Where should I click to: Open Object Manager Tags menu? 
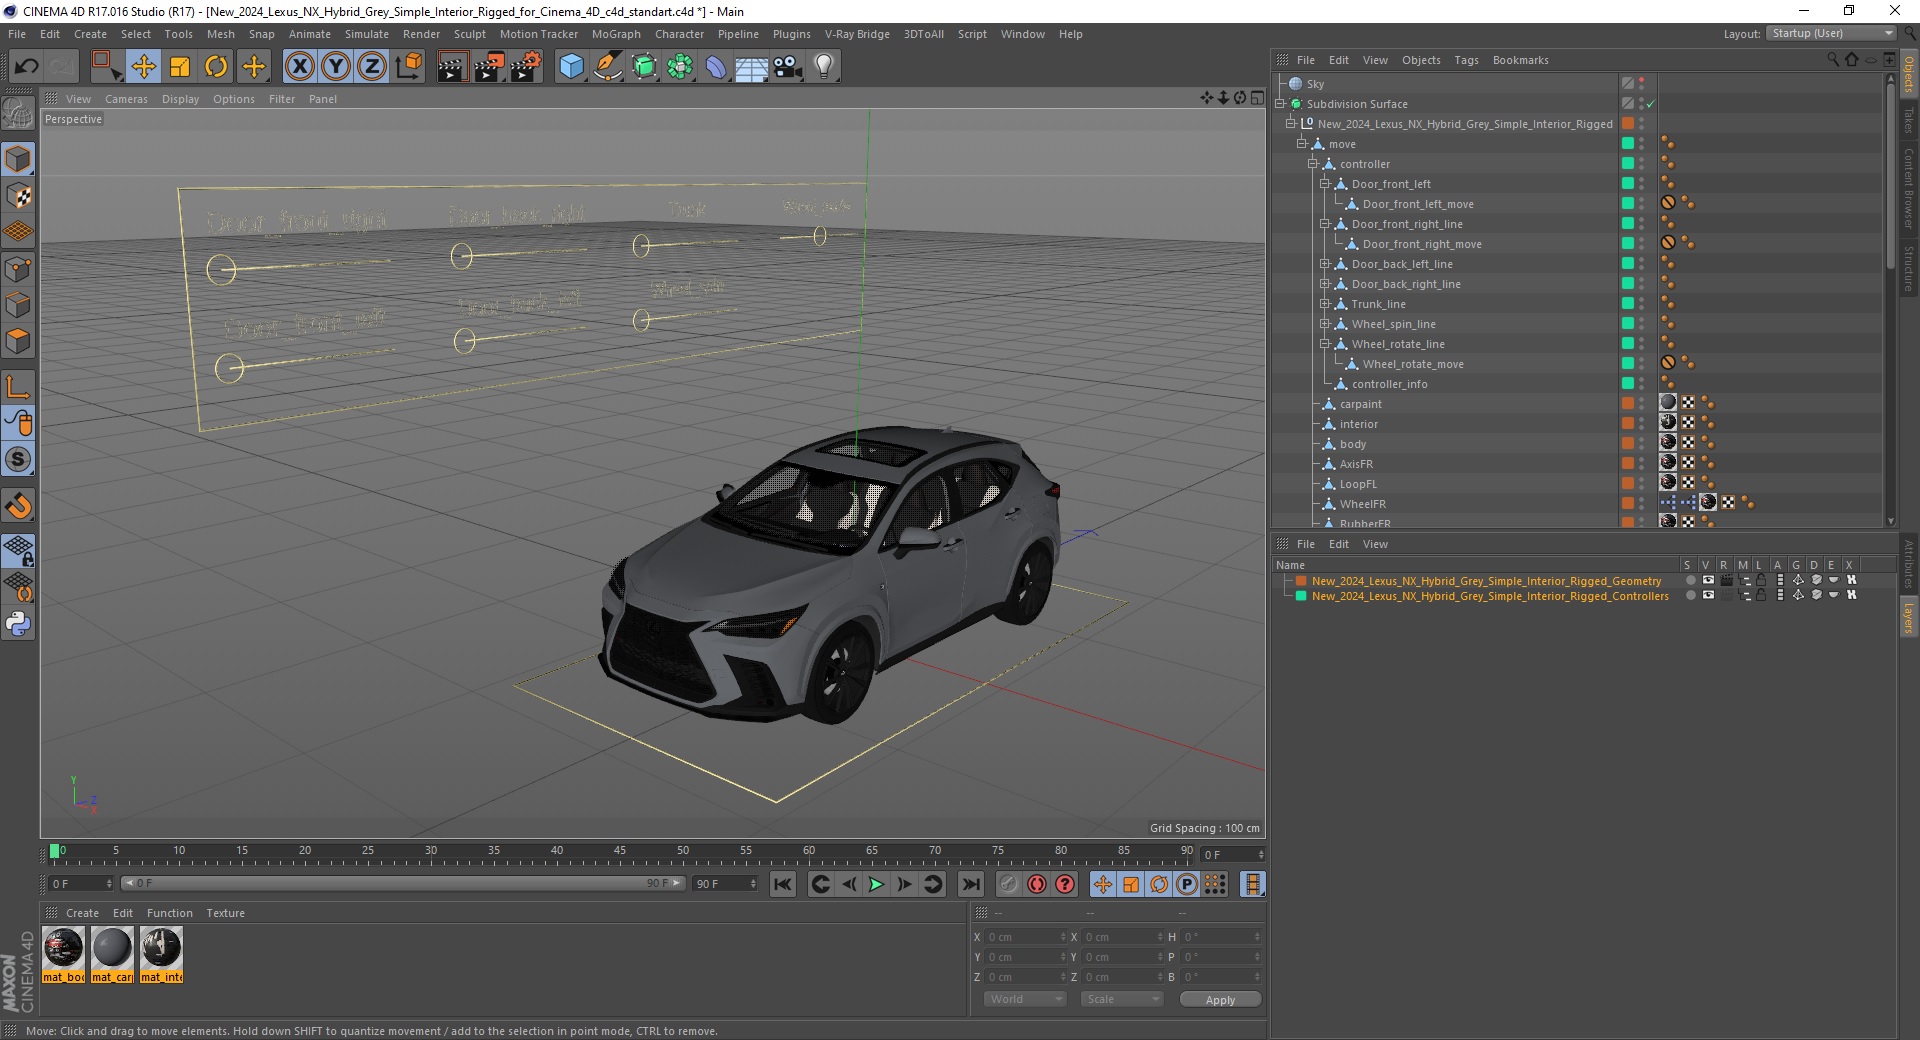pos(1466,60)
